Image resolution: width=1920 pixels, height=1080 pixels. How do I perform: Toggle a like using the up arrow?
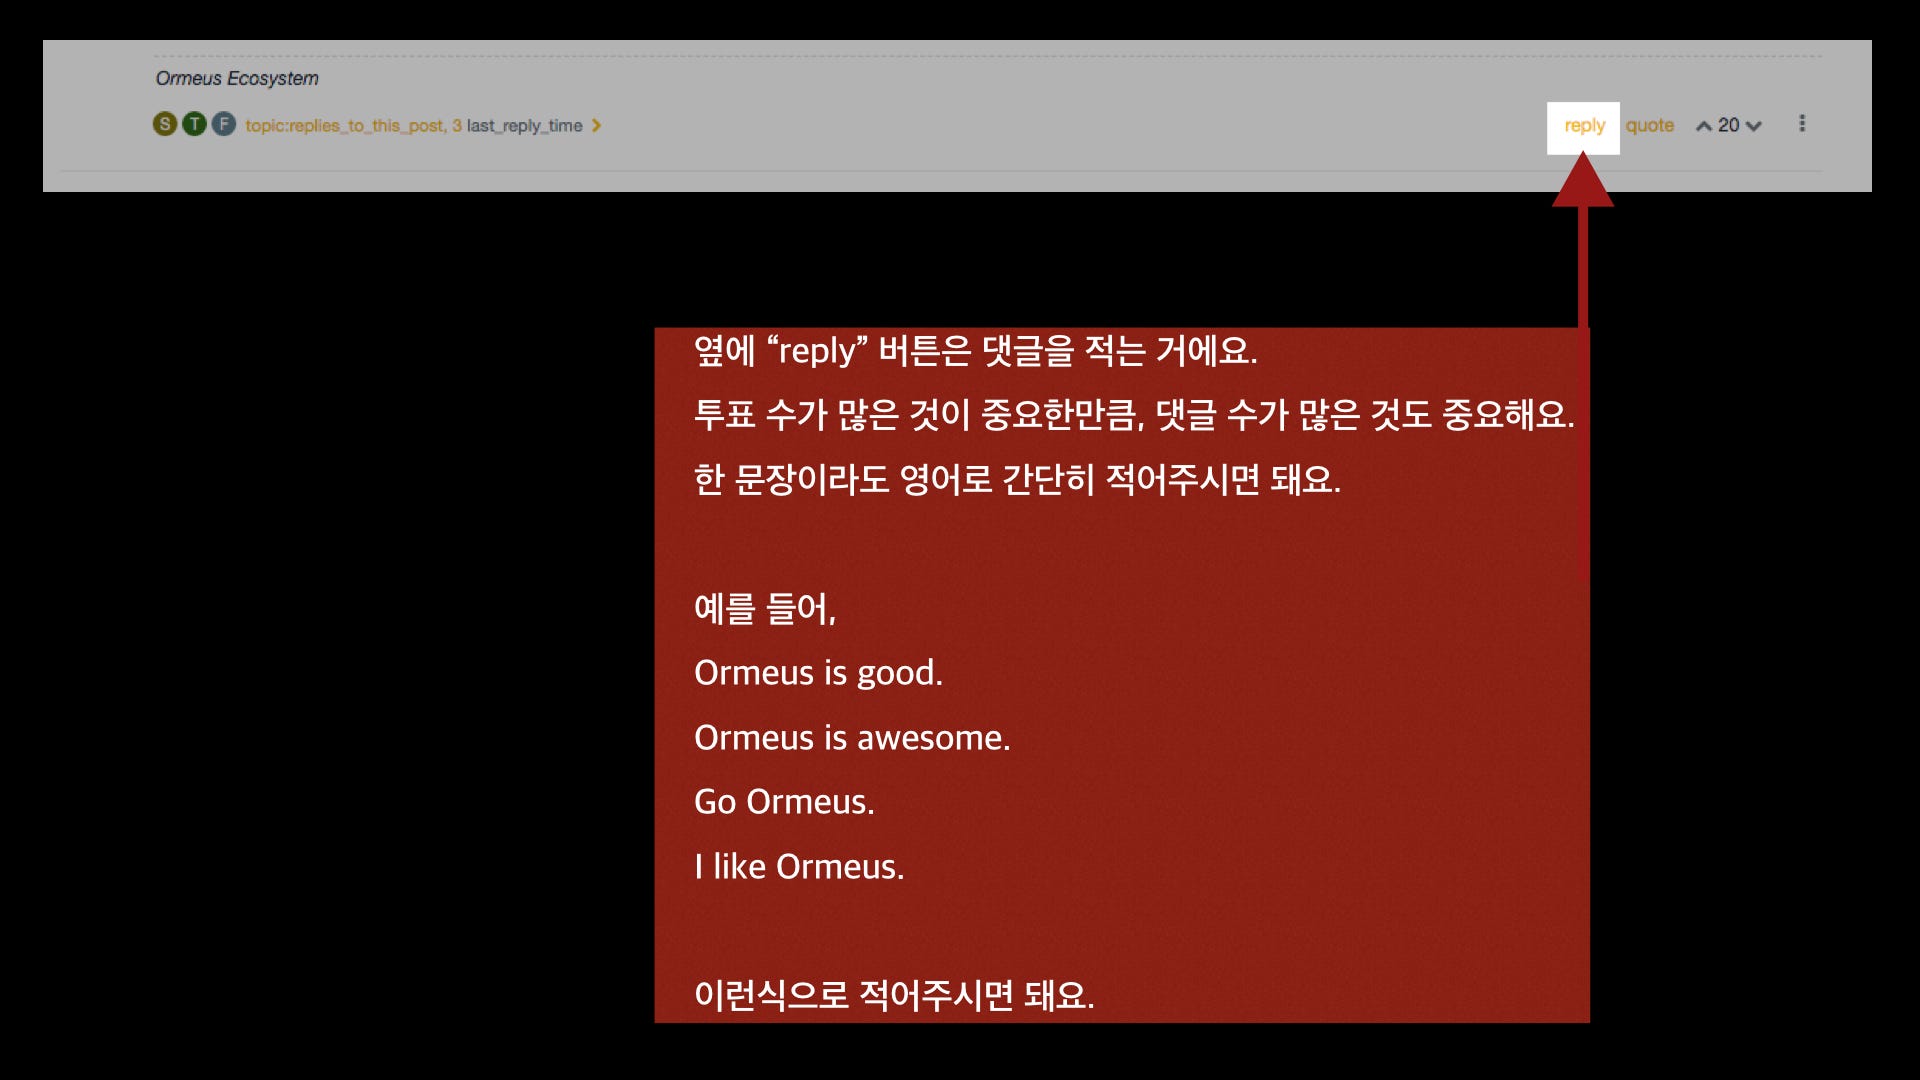click(1703, 126)
